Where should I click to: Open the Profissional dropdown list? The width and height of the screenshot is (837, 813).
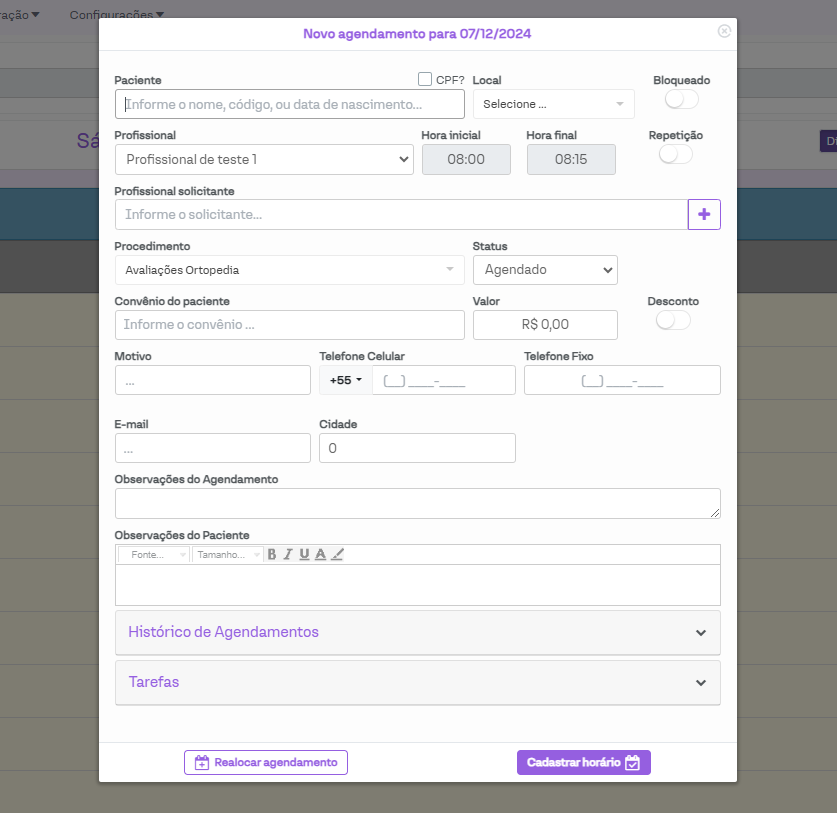pyautogui.click(x=264, y=159)
